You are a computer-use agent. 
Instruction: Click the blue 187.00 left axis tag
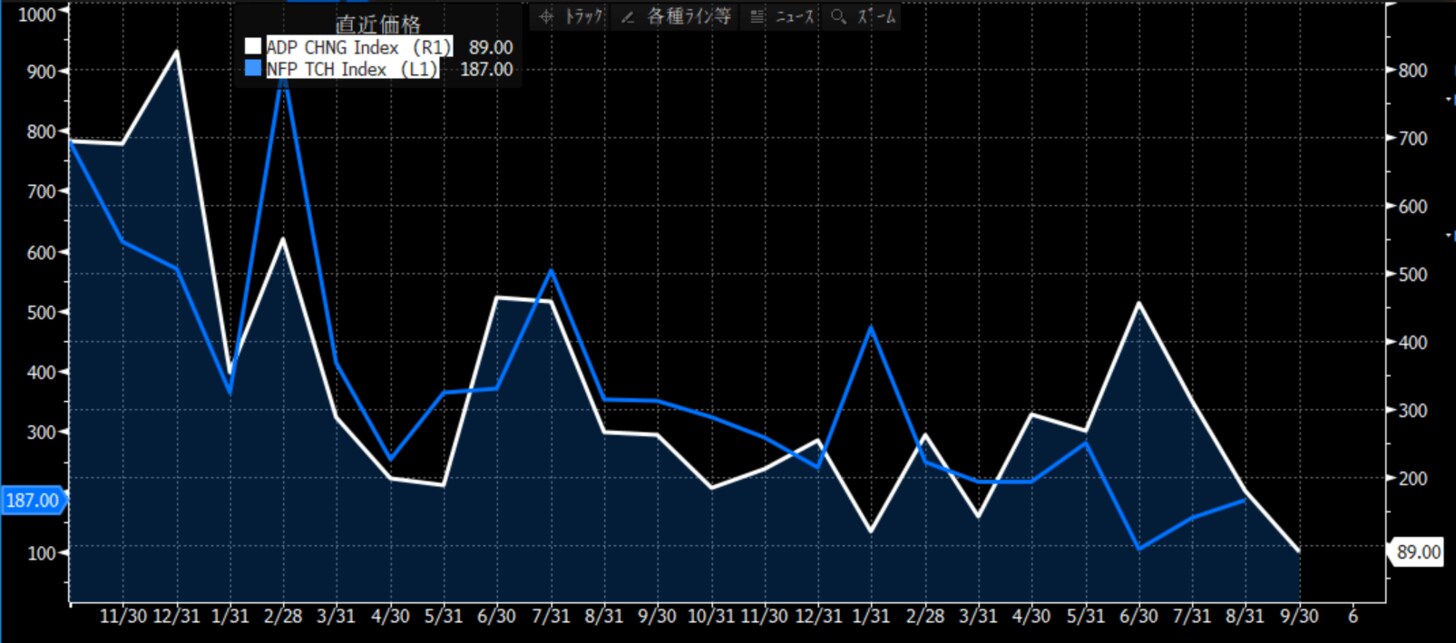[33, 501]
